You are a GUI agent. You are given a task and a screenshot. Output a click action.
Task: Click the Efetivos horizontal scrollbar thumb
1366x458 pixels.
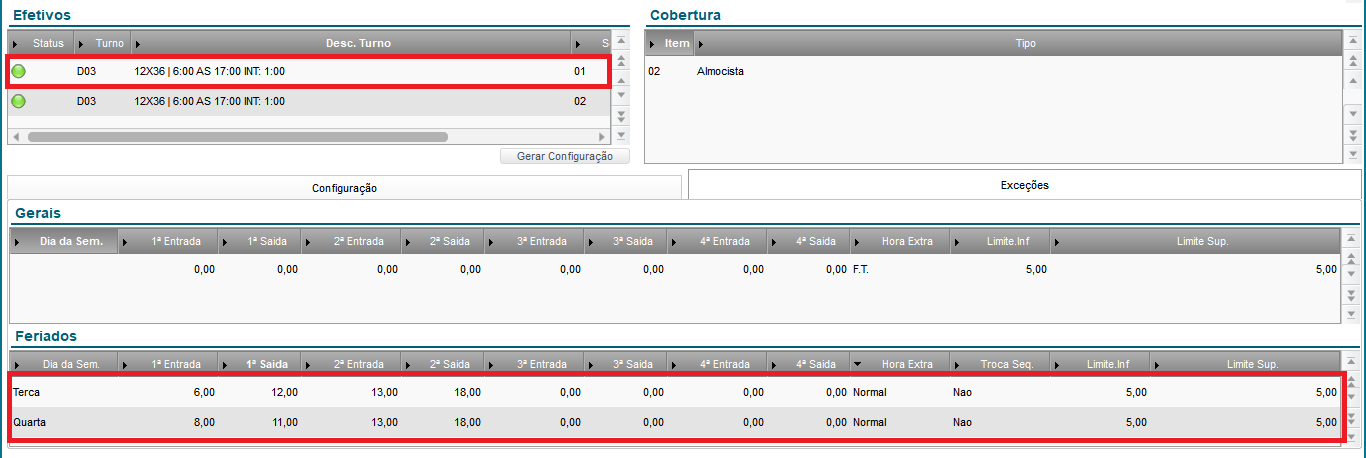point(238,136)
